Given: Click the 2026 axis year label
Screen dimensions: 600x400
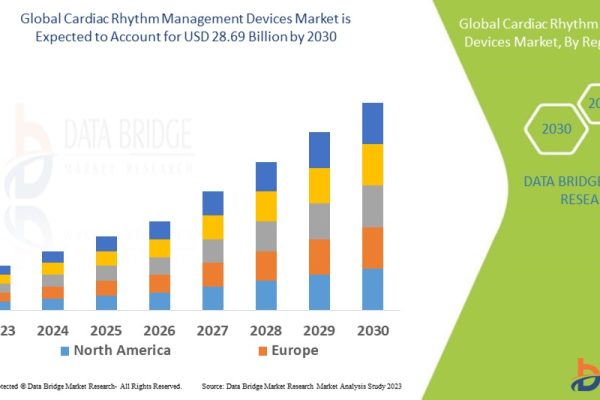Looking at the screenshot, I should (159, 331).
